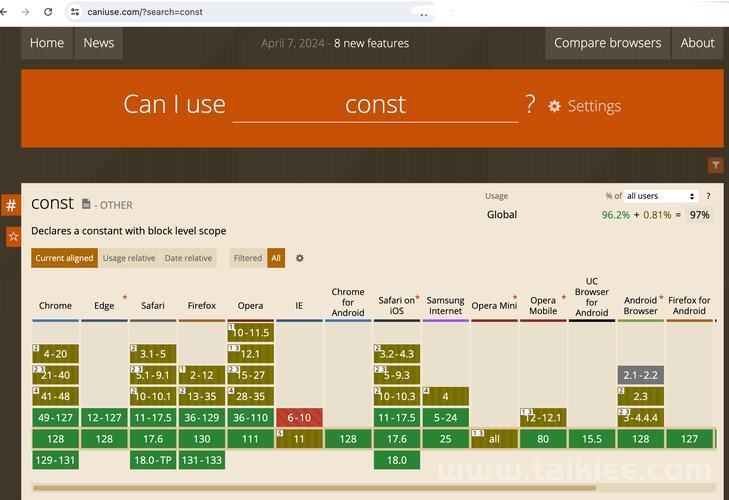Open Compare browsers page
Image resolution: width=729 pixels, height=500 pixels.
pos(607,43)
